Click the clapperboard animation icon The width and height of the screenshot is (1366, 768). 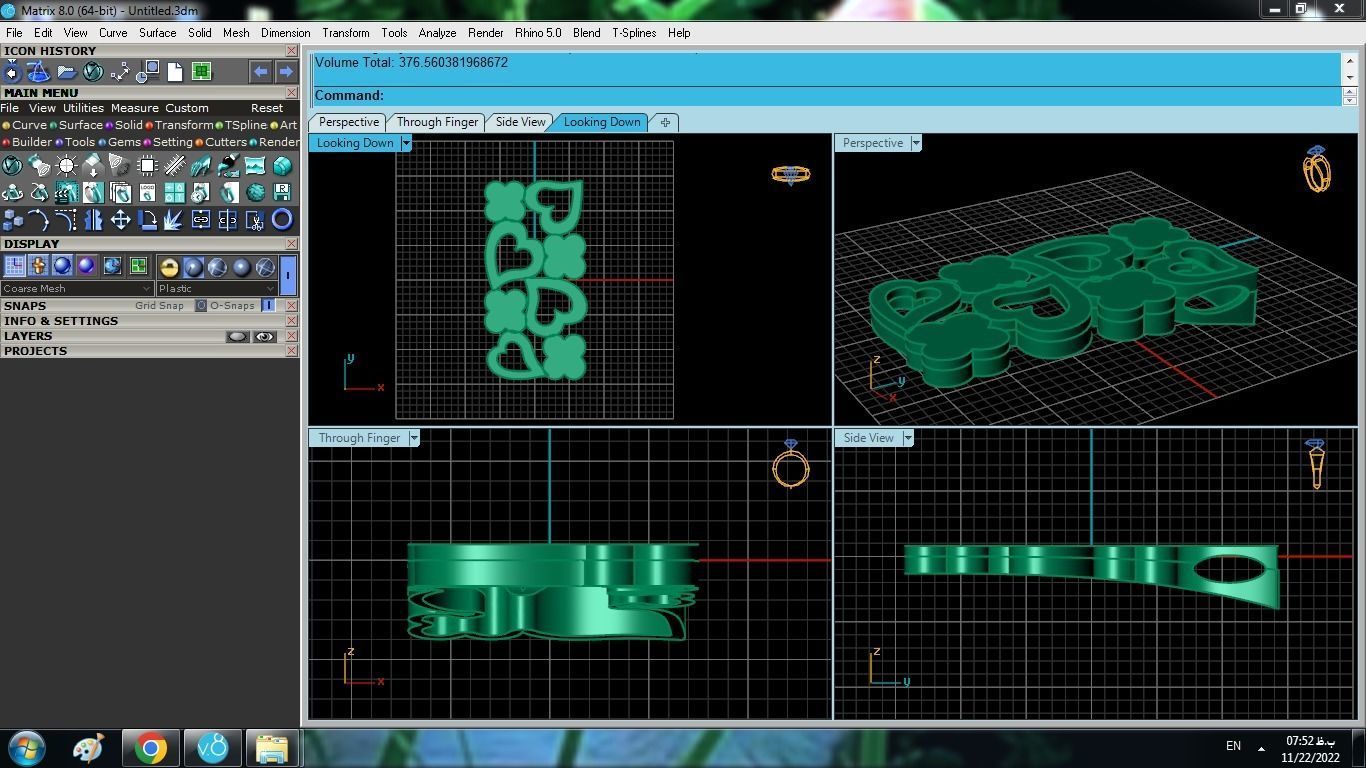point(66,192)
